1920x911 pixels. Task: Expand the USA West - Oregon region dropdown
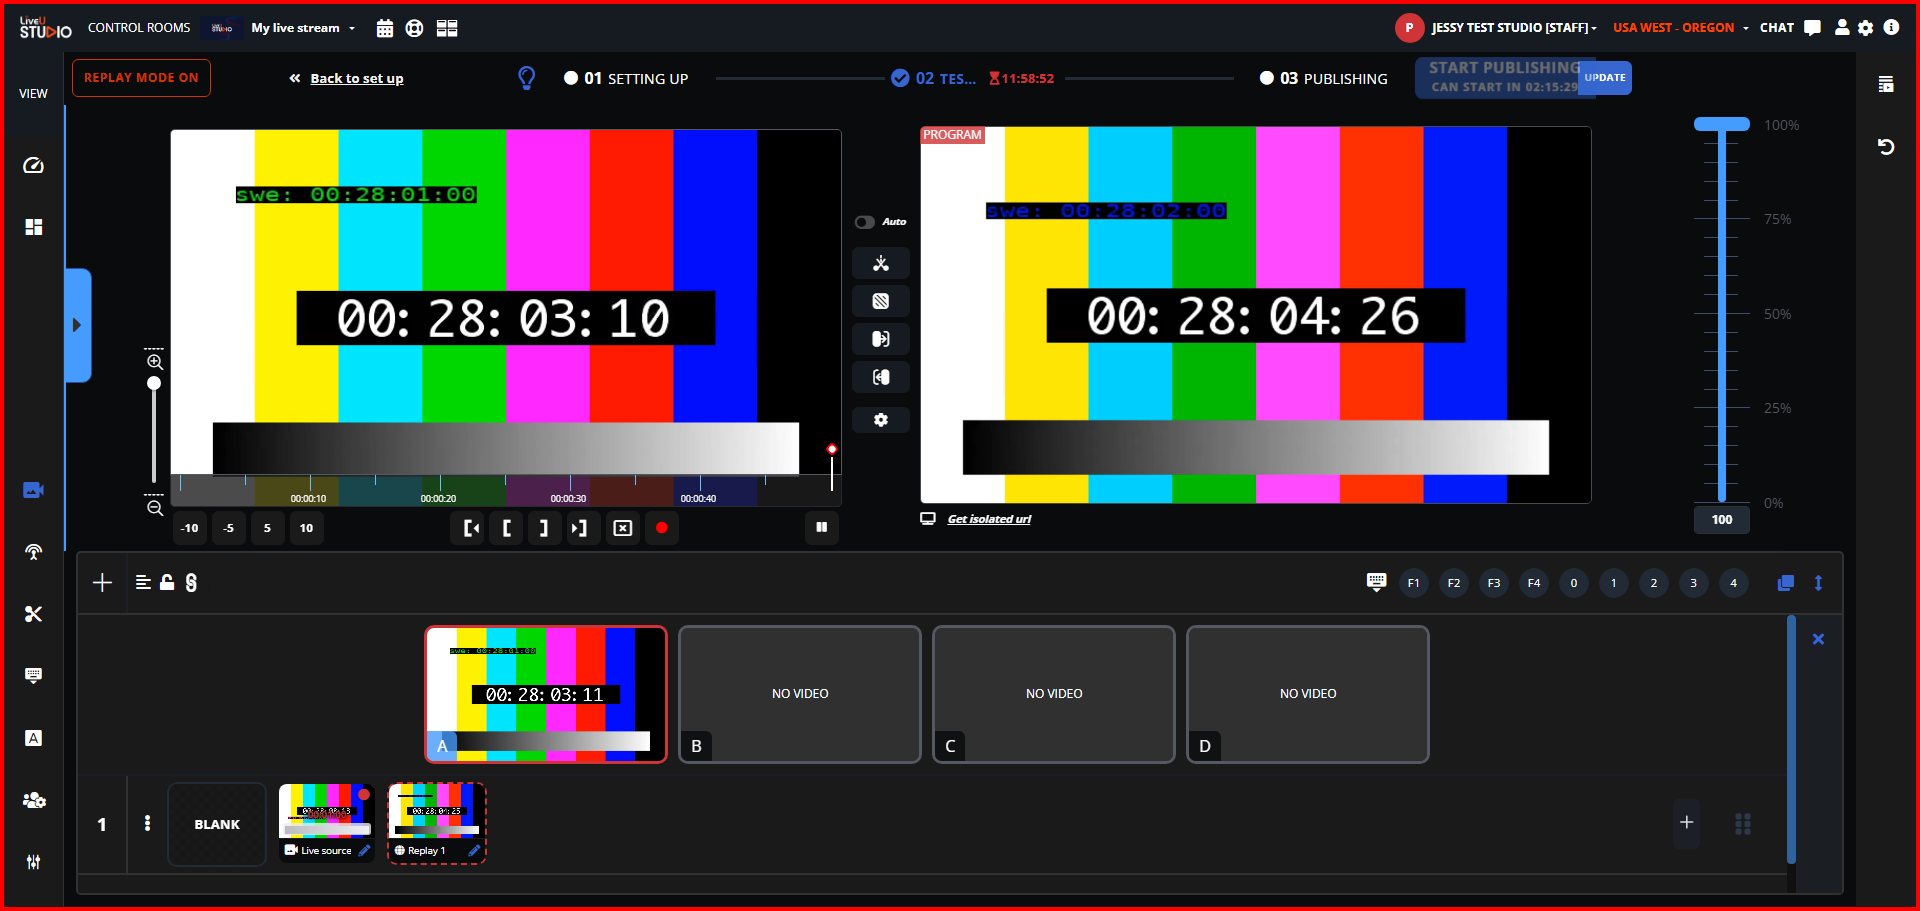point(1680,28)
